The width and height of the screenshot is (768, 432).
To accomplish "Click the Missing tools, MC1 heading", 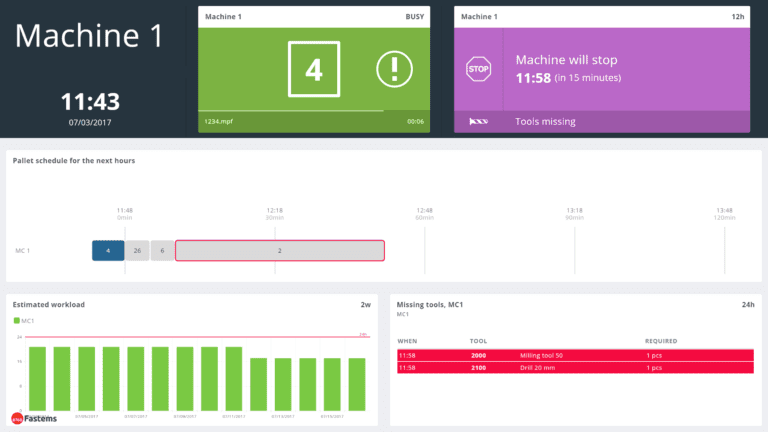I will pos(430,305).
